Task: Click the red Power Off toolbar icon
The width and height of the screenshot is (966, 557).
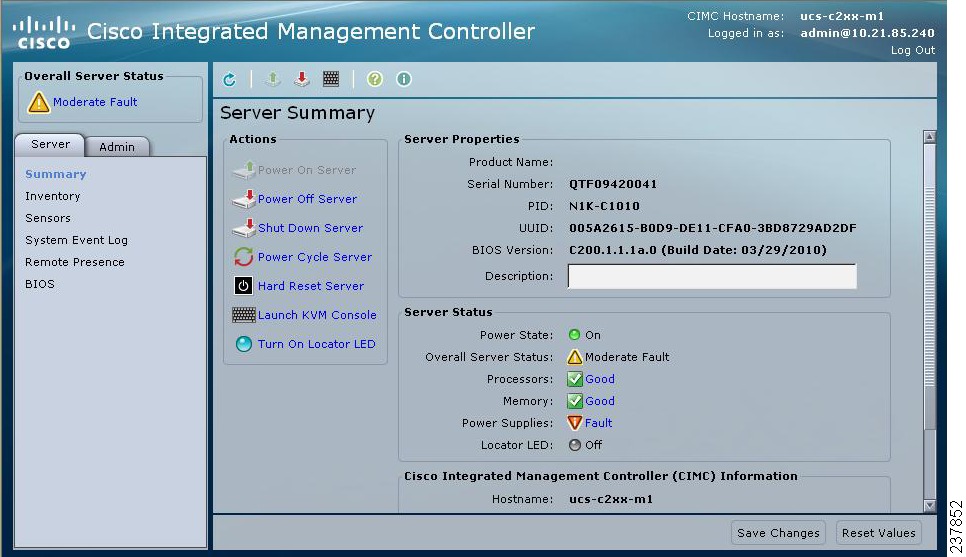Action: 301,79
